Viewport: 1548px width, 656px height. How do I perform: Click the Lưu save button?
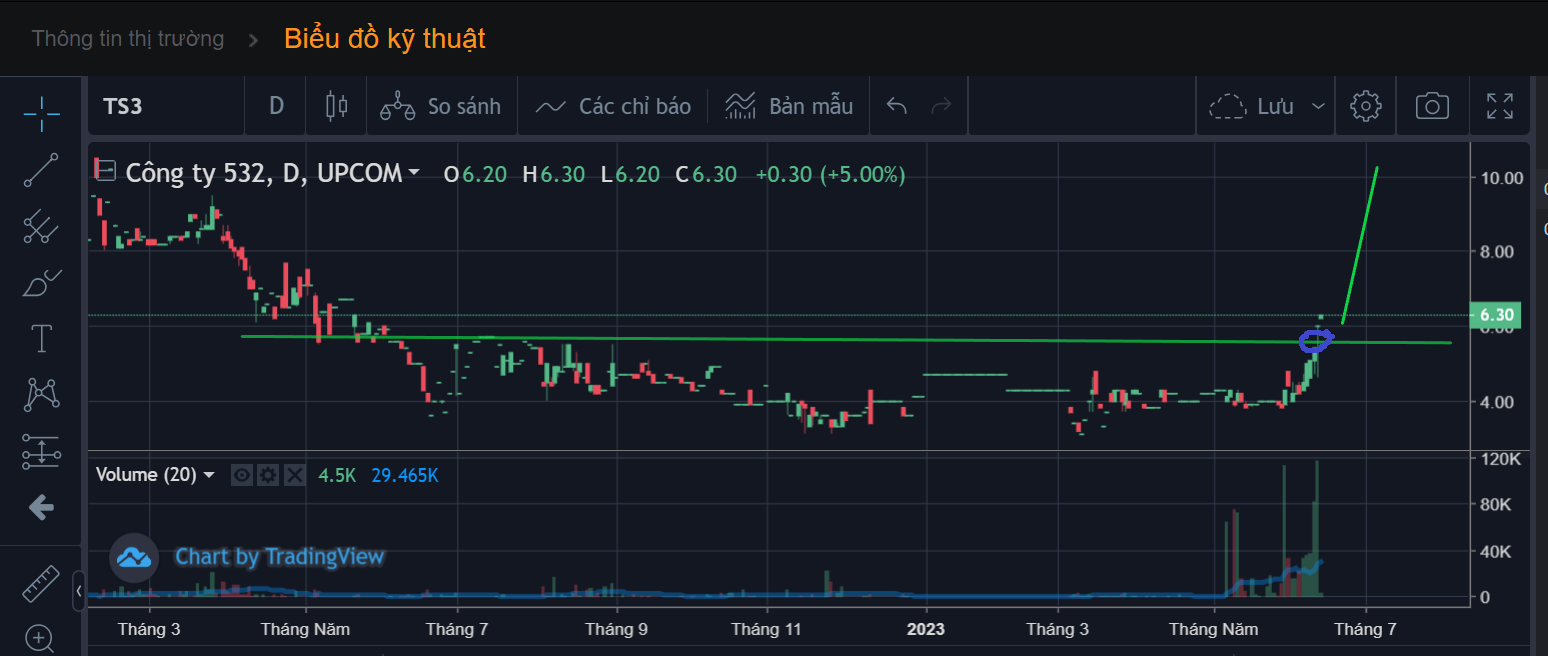coord(1252,106)
